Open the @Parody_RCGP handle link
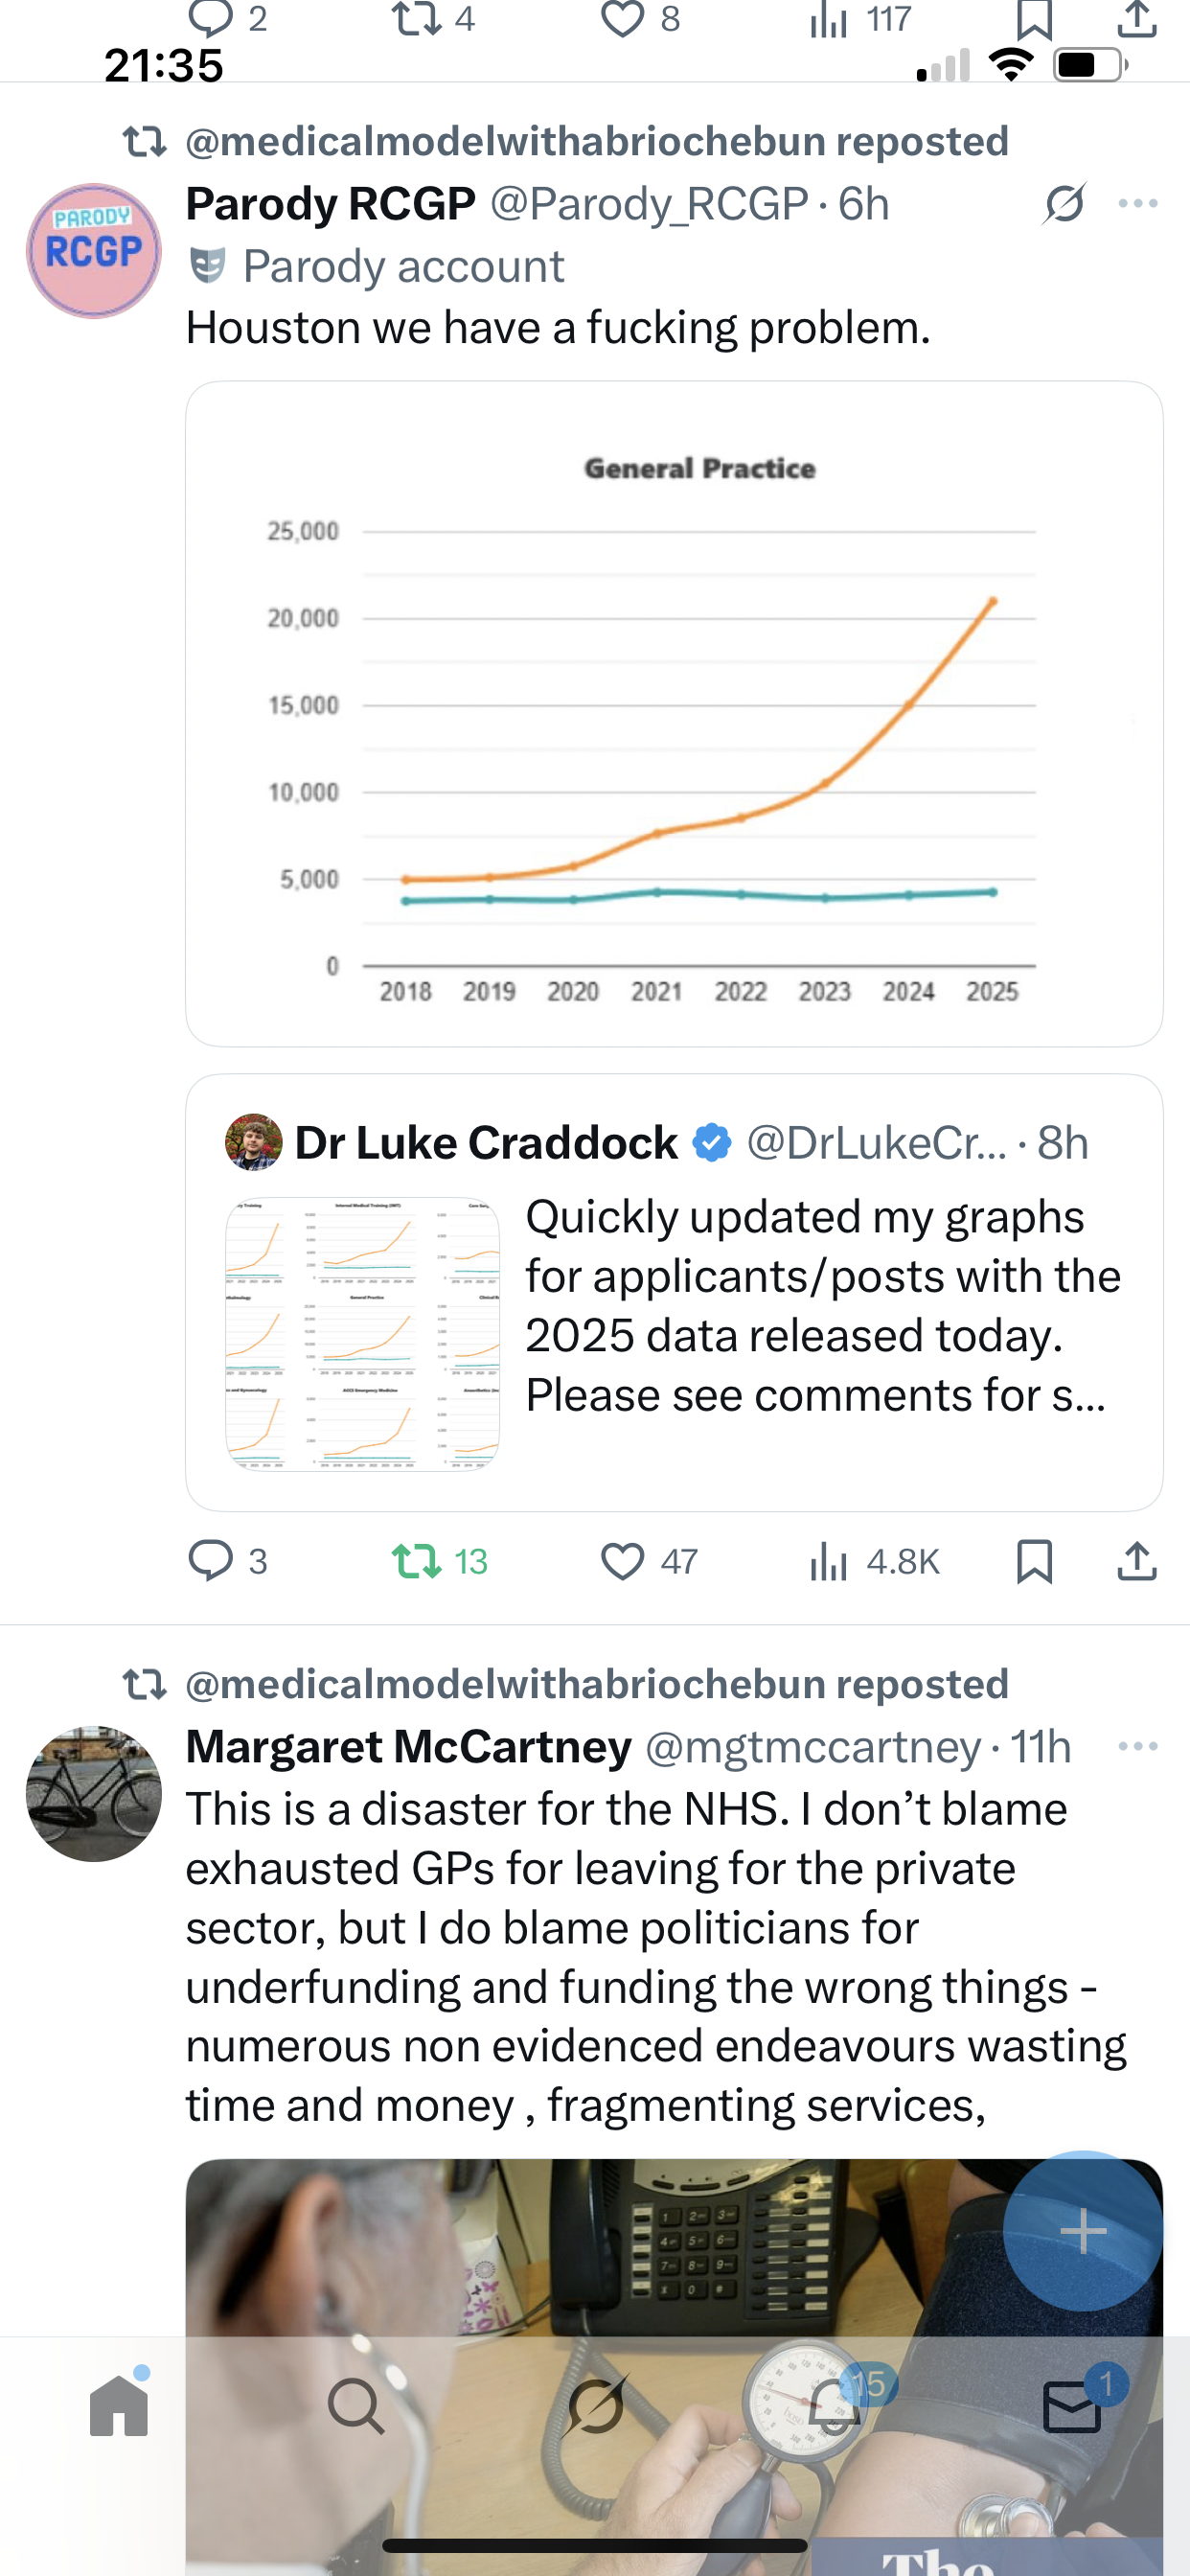 (x=649, y=204)
